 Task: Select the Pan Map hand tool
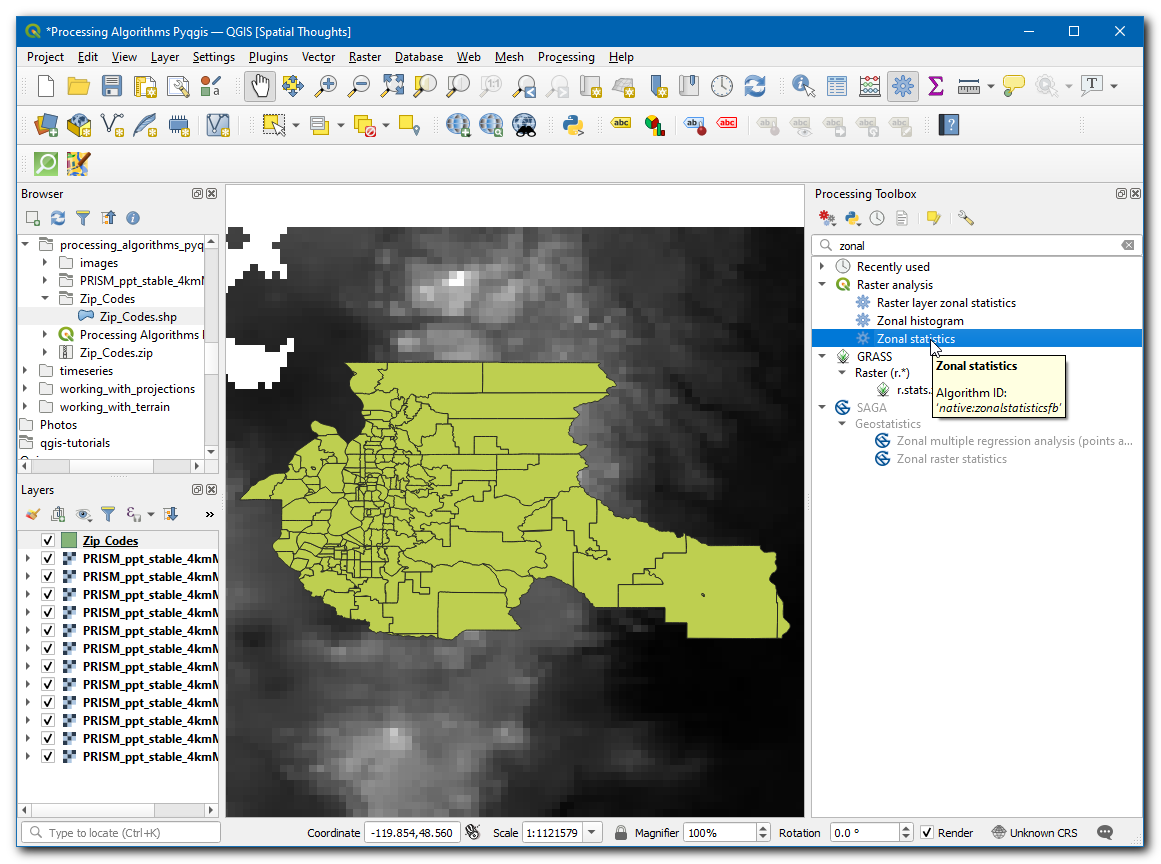pos(260,86)
